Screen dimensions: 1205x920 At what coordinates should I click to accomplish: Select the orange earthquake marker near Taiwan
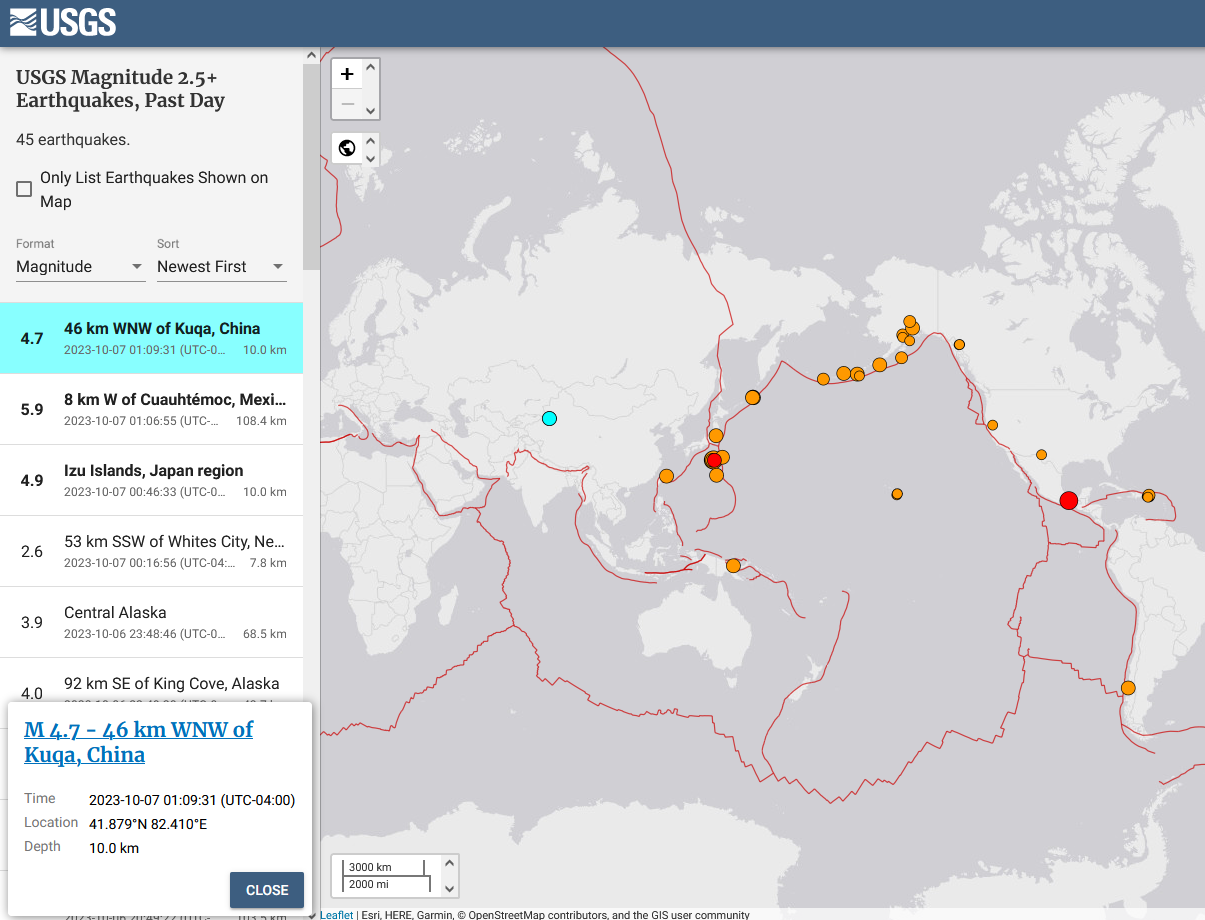(666, 476)
